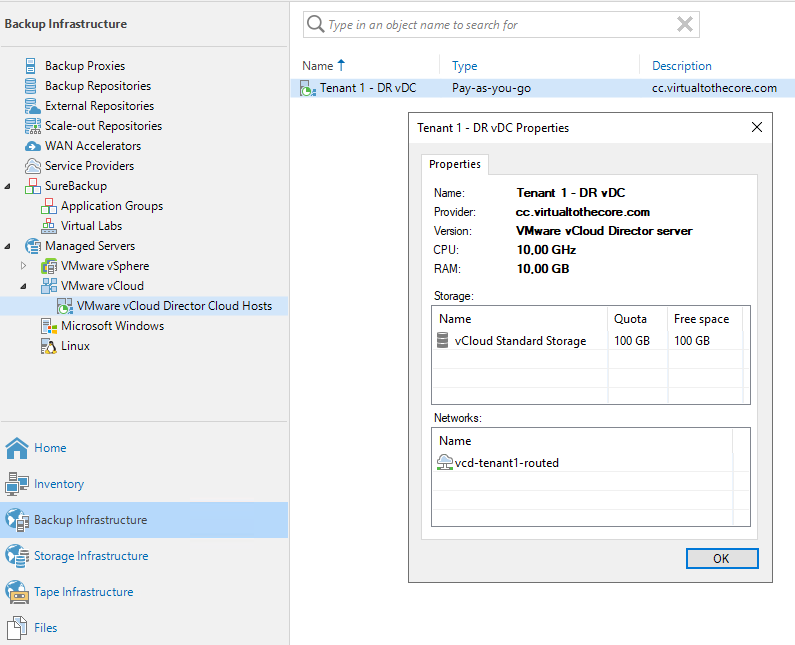The height and width of the screenshot is (645, 795).
Task: Select the vcd-tenant1-routed network row
Action: 590,462
